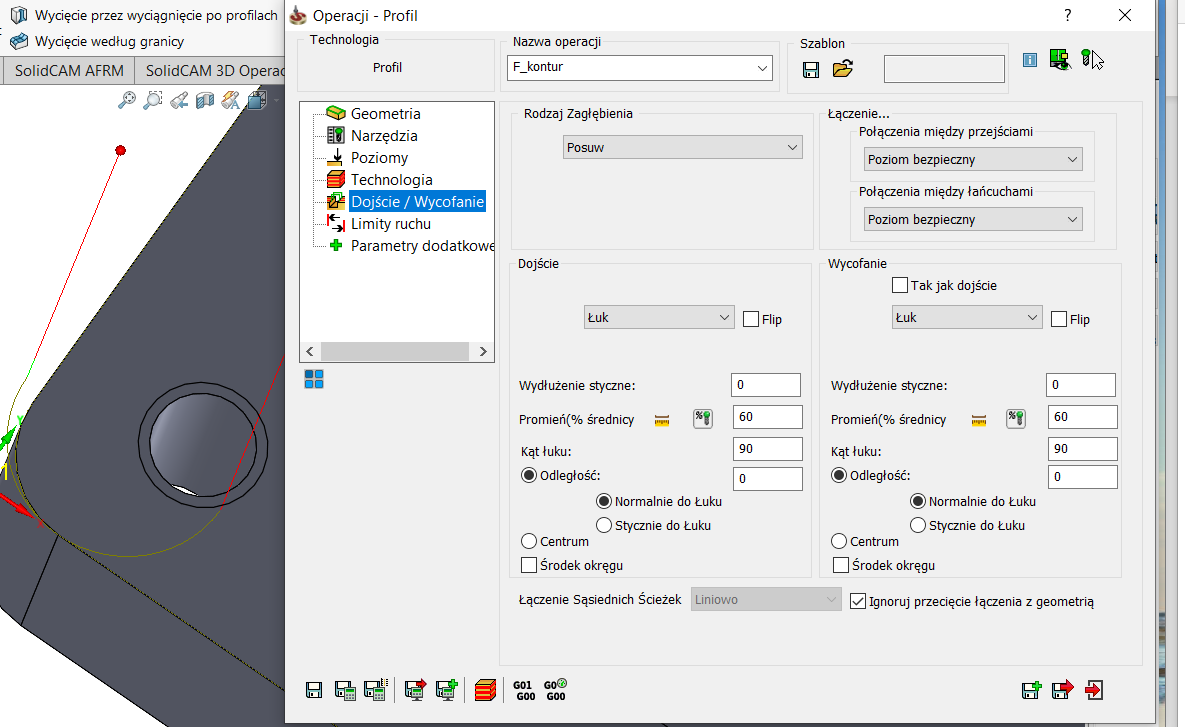Save the template using the Szablon floppy icon
This screenshot has height=727, width=1185.
[x=811, y=70]
